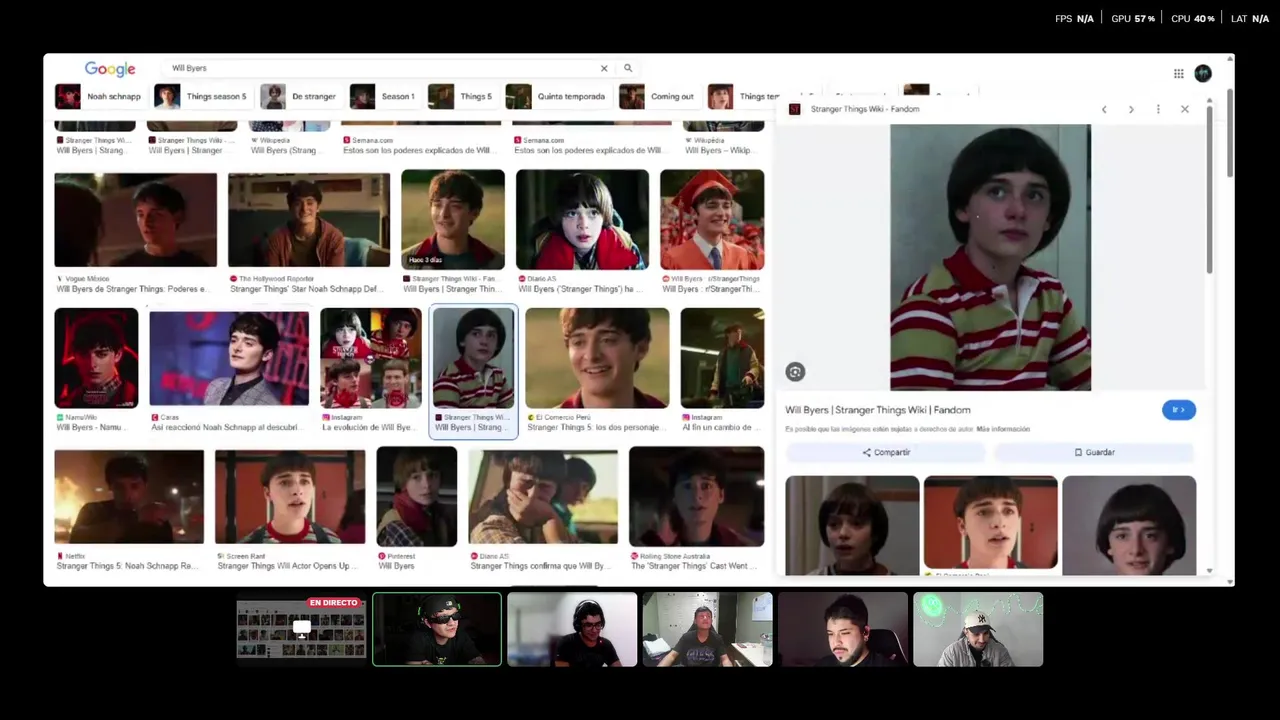The width and height of the screenshot is (1280, 720).
Task: Select the EN DIRECTO screen-share tile
Action: (301, 629)
